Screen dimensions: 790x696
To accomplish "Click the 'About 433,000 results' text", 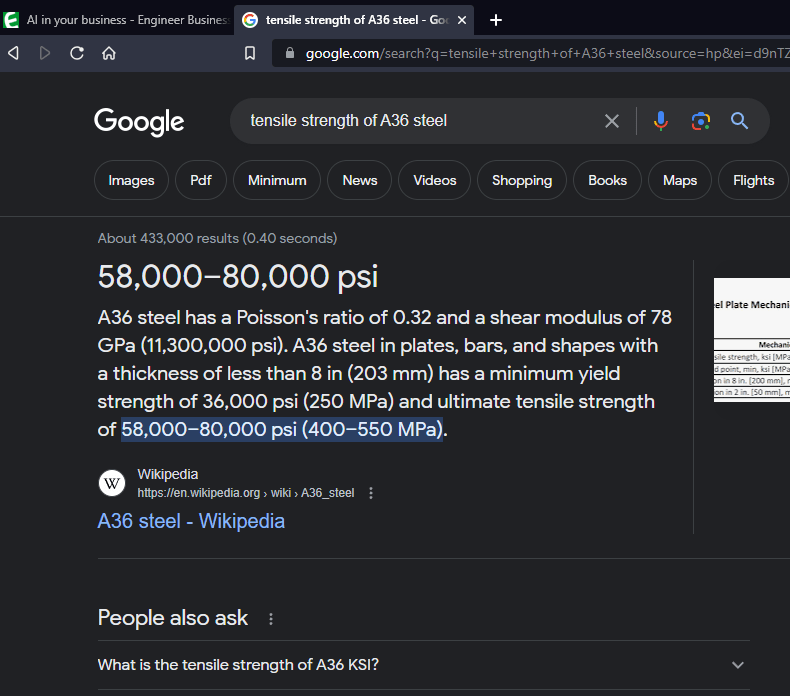I will 217,238.
